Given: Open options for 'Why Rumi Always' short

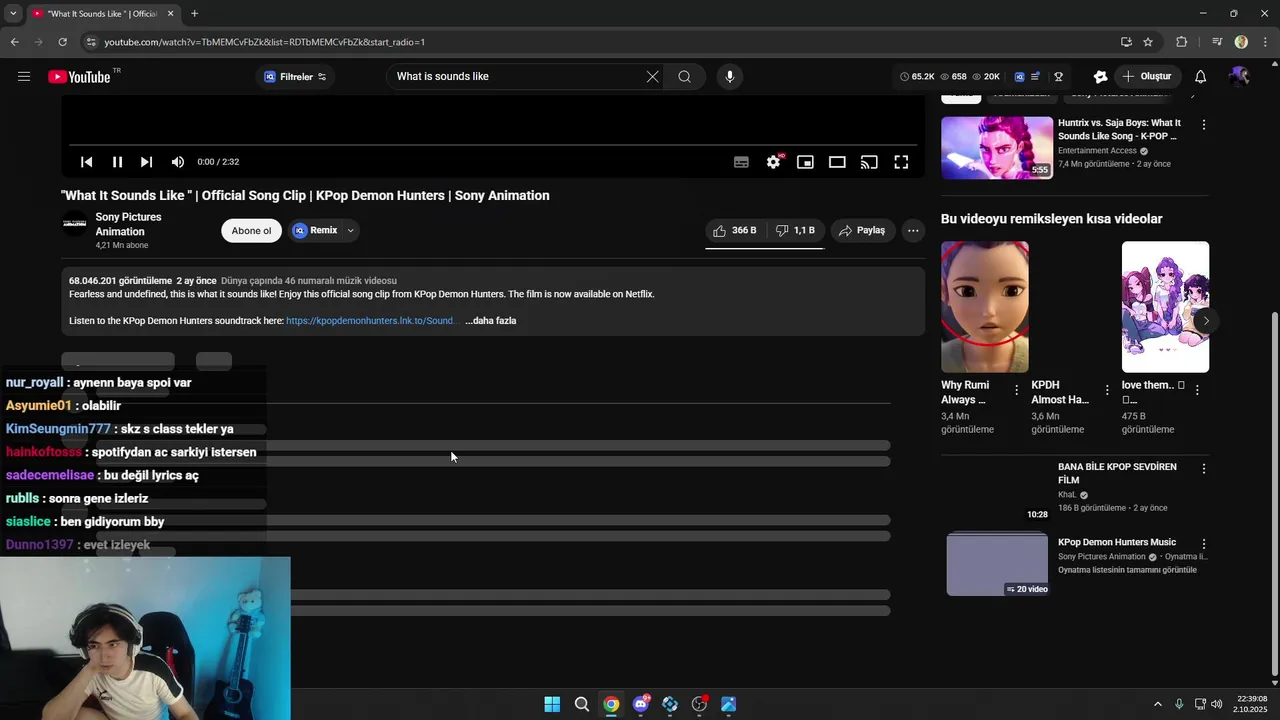Looking at the screenshot, I should coord(1017,390).
